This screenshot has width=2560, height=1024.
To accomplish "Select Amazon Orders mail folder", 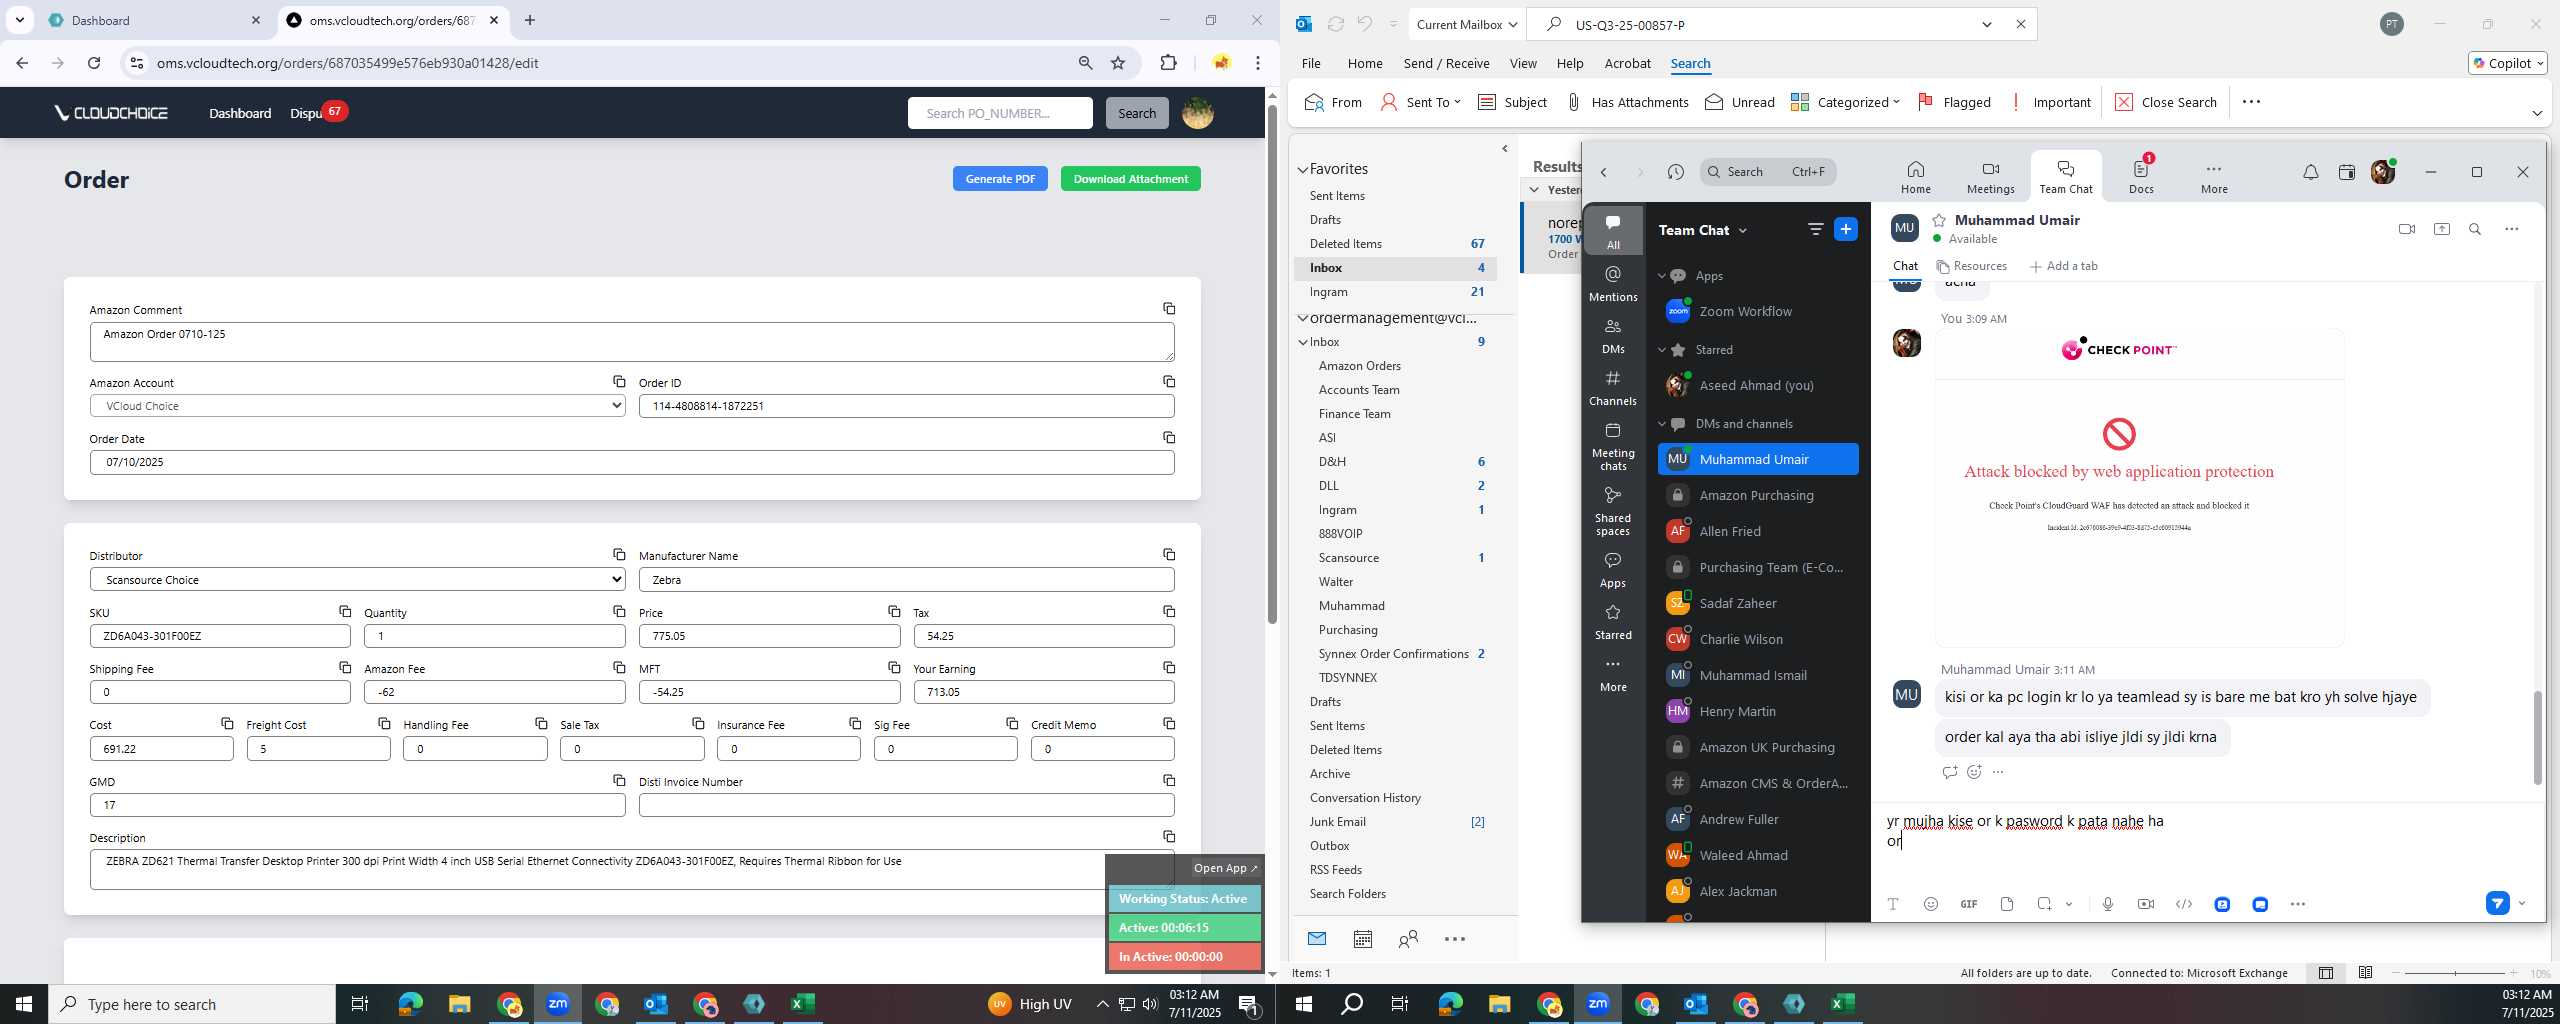I will pyautogui.click(x=1359, y=366).
